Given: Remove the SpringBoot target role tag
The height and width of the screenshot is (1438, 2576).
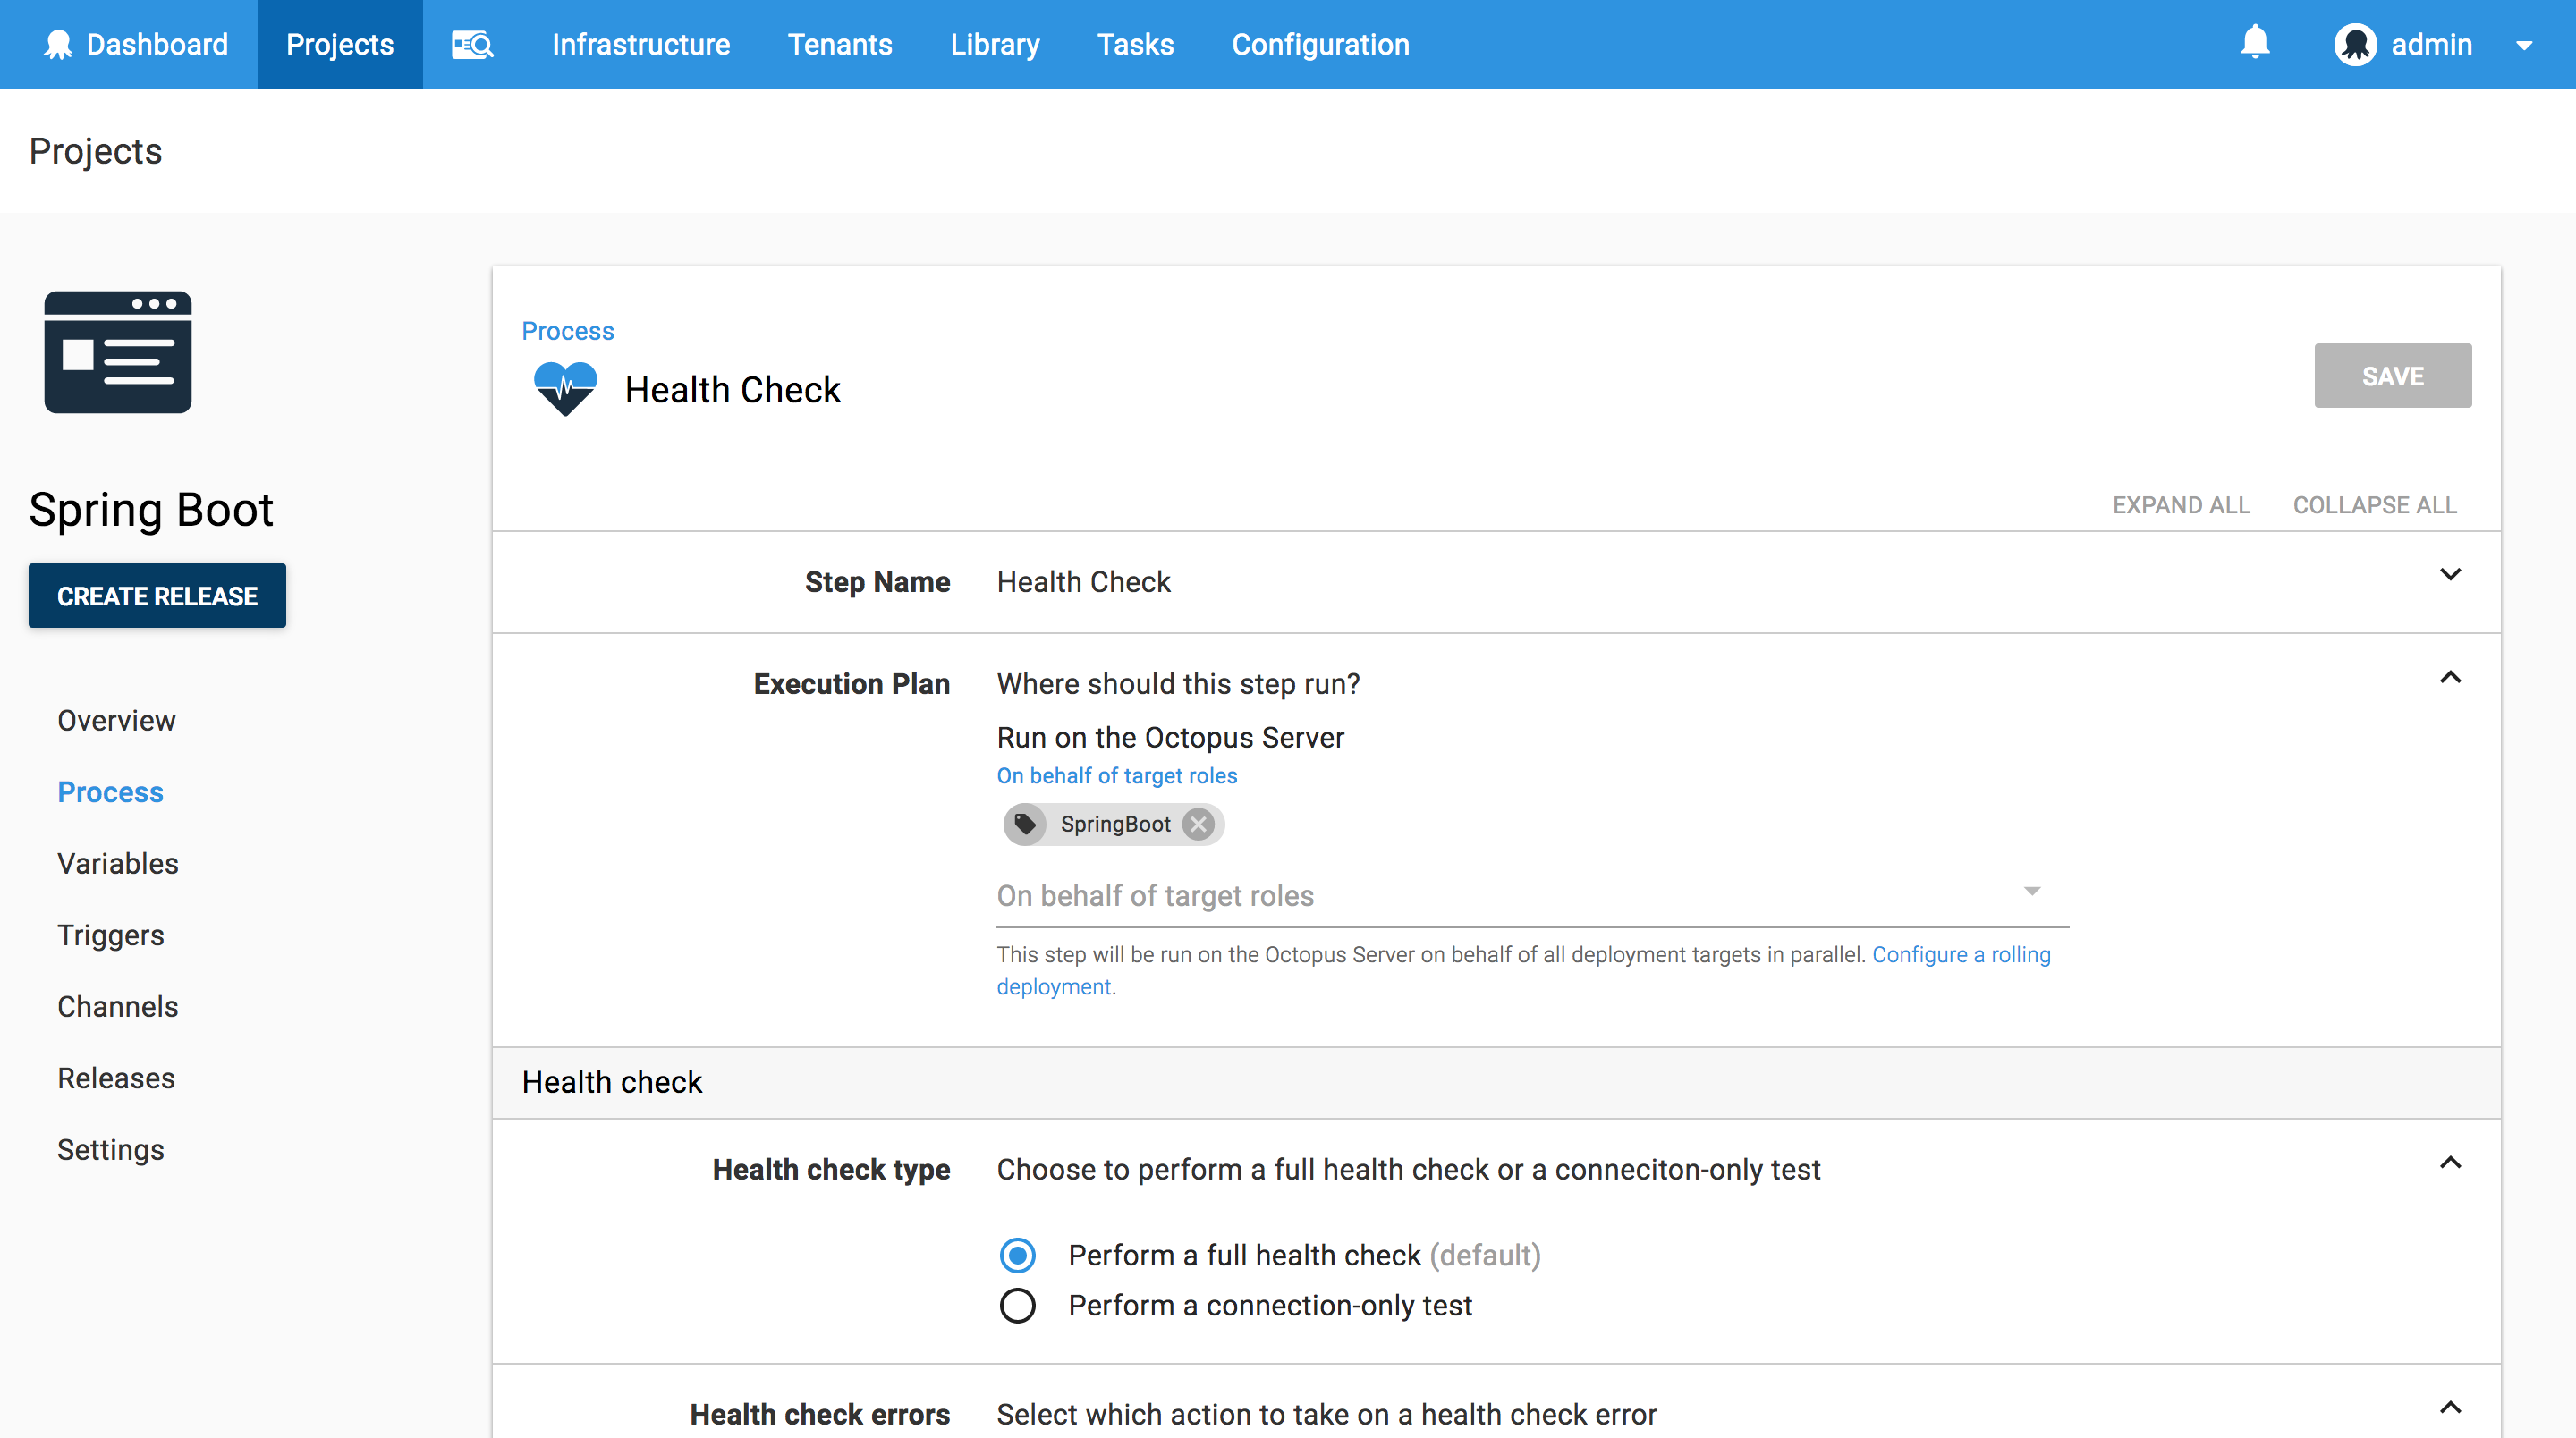Looking at the screenshot, I should tap(1198, 824).
